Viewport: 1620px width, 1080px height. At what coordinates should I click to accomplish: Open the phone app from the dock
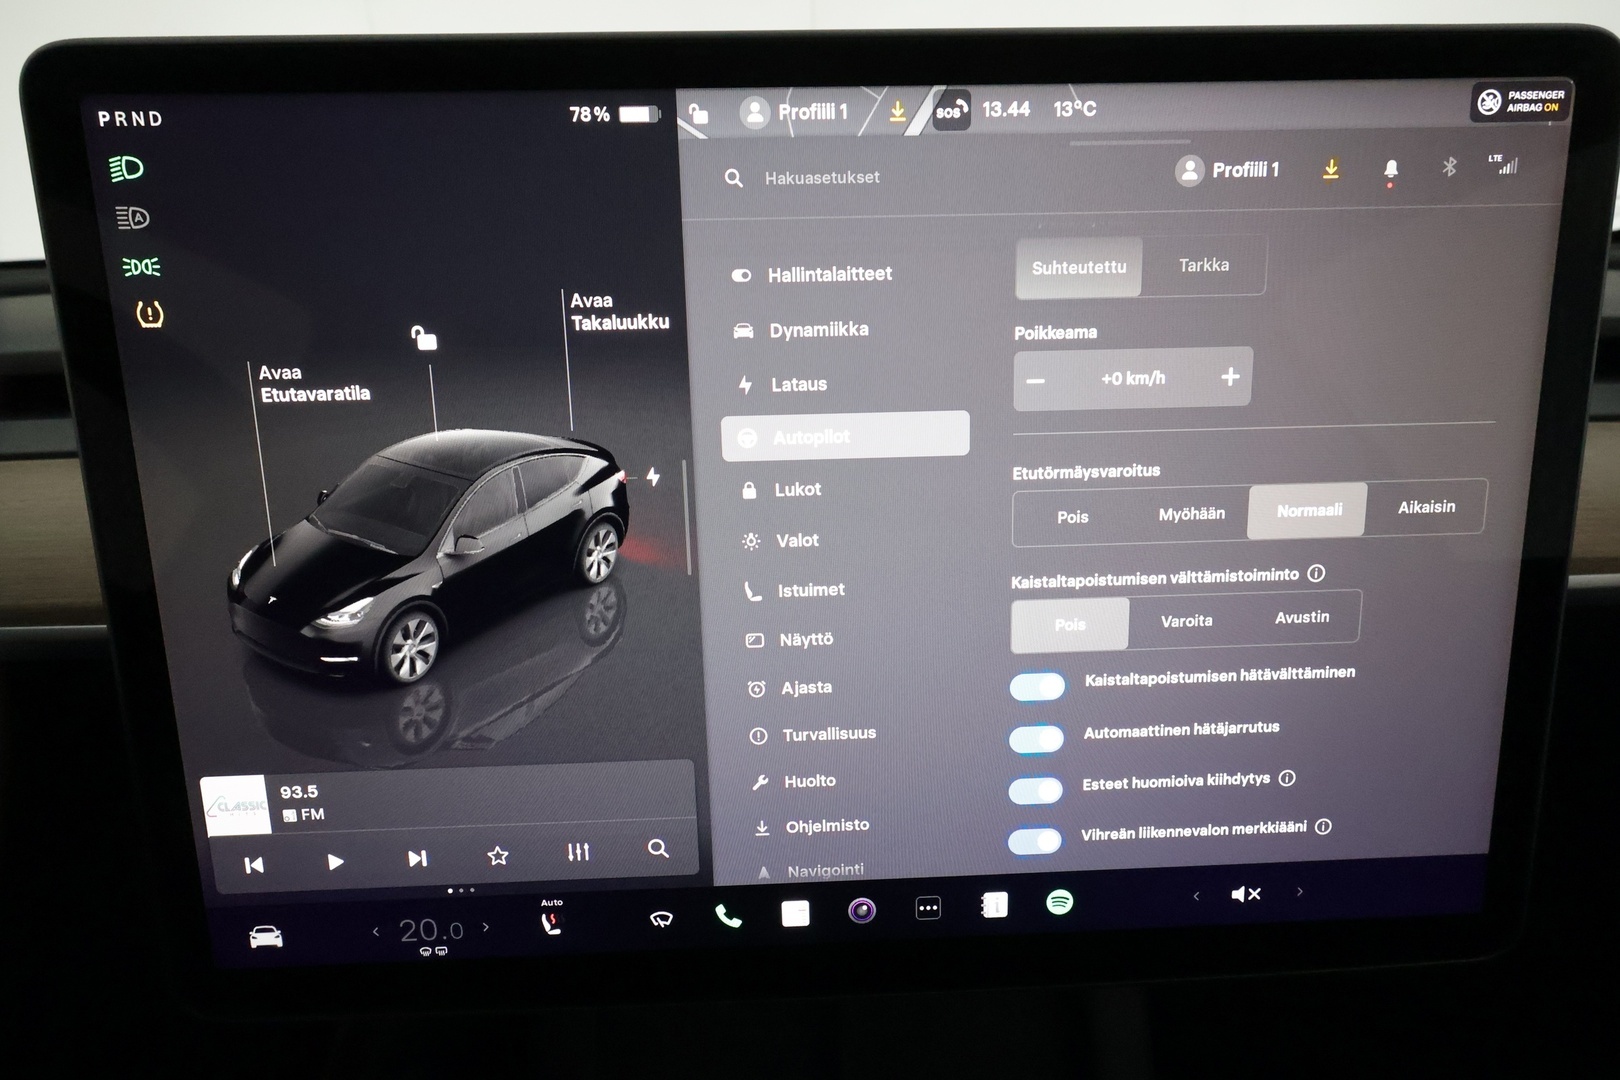click(727, 913)
